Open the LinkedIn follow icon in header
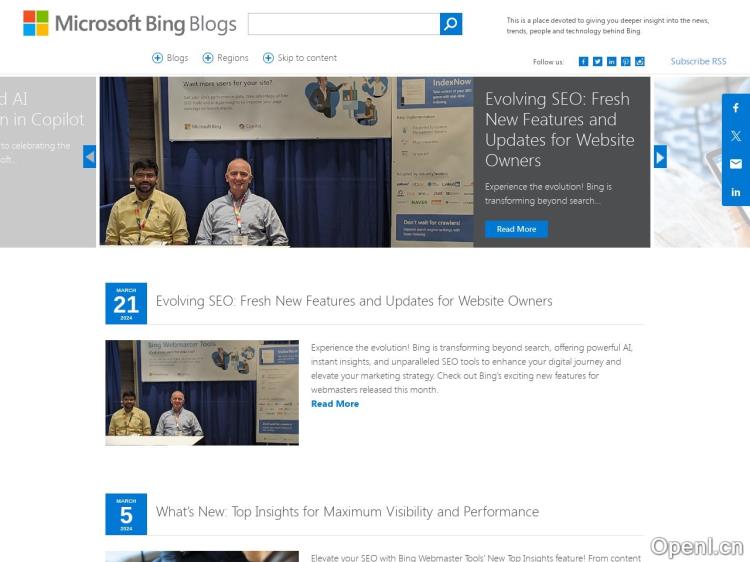 611,61
